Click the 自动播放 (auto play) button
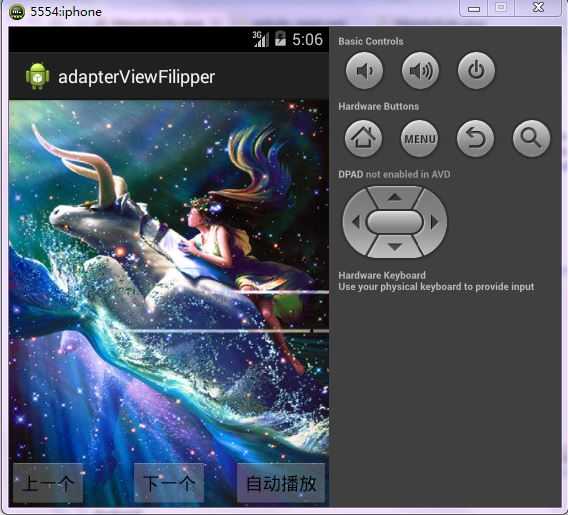Image resolution: width=568 pixels, height=515 pixels. point(281,483)
